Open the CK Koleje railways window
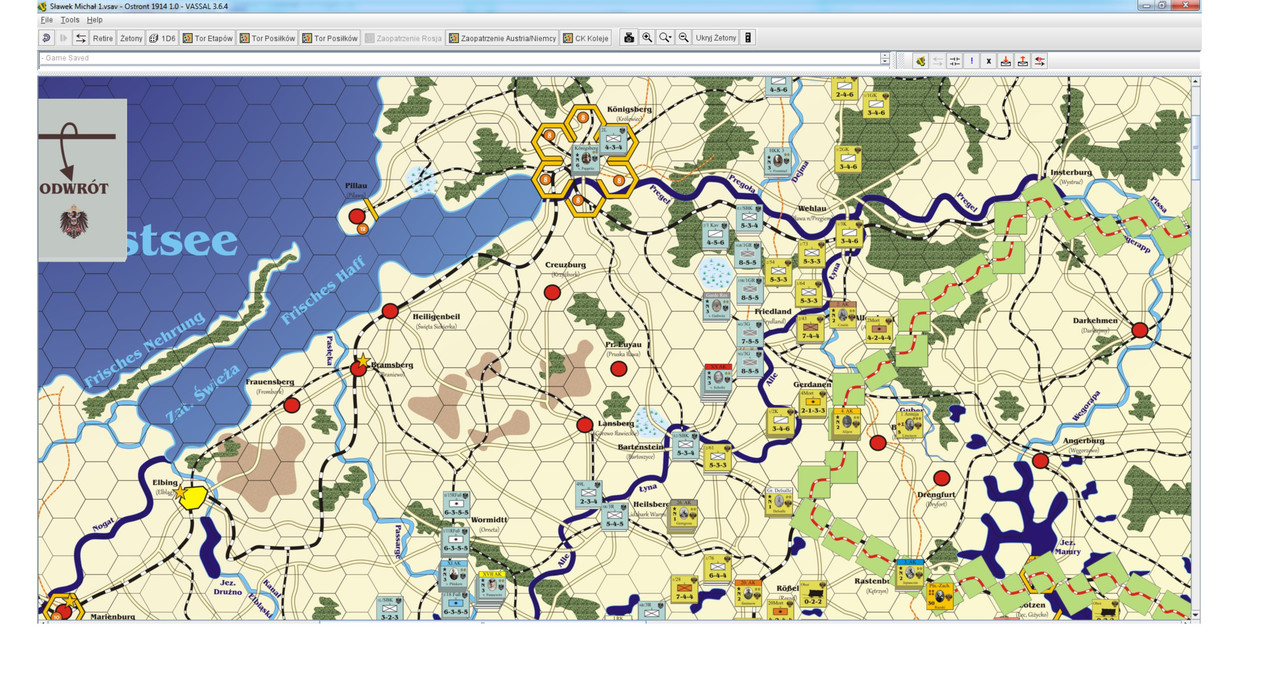 click(586, 38)
